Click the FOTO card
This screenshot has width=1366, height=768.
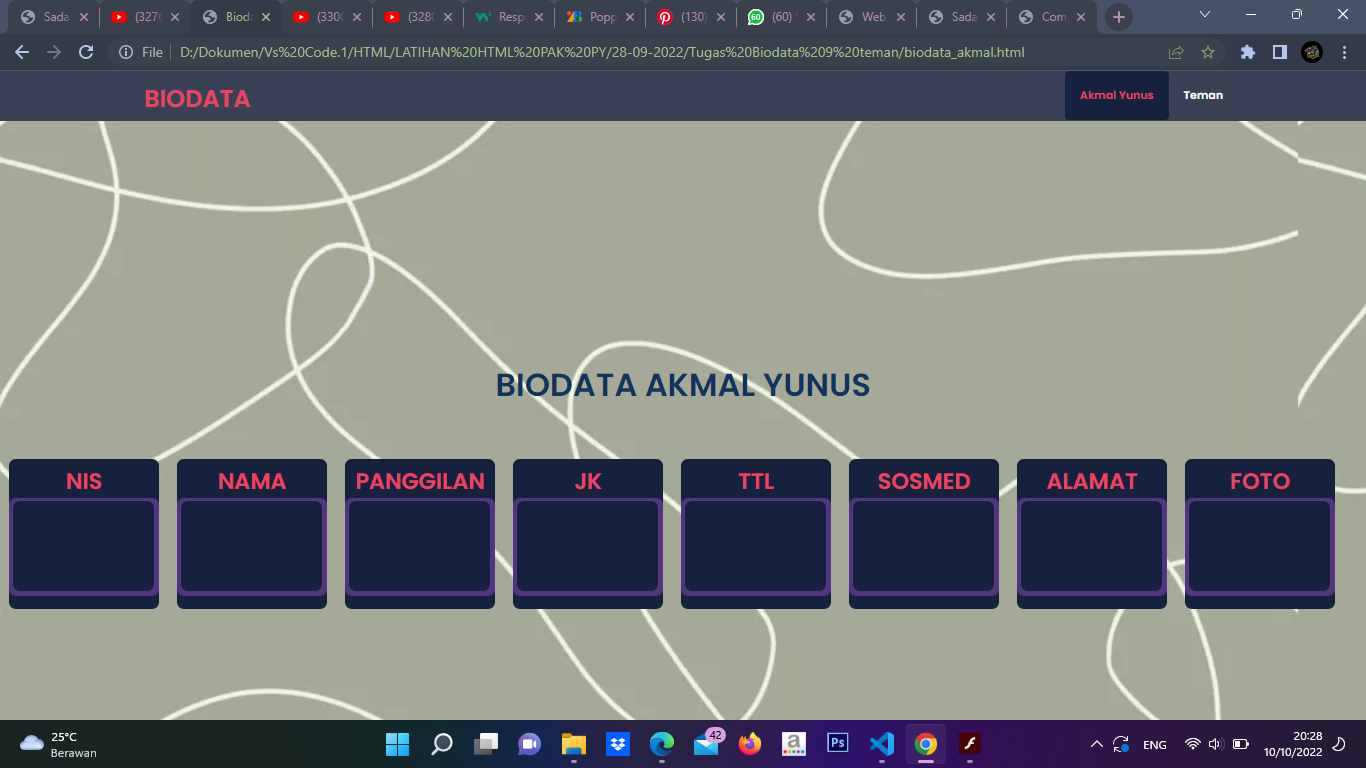point(1259,534)
